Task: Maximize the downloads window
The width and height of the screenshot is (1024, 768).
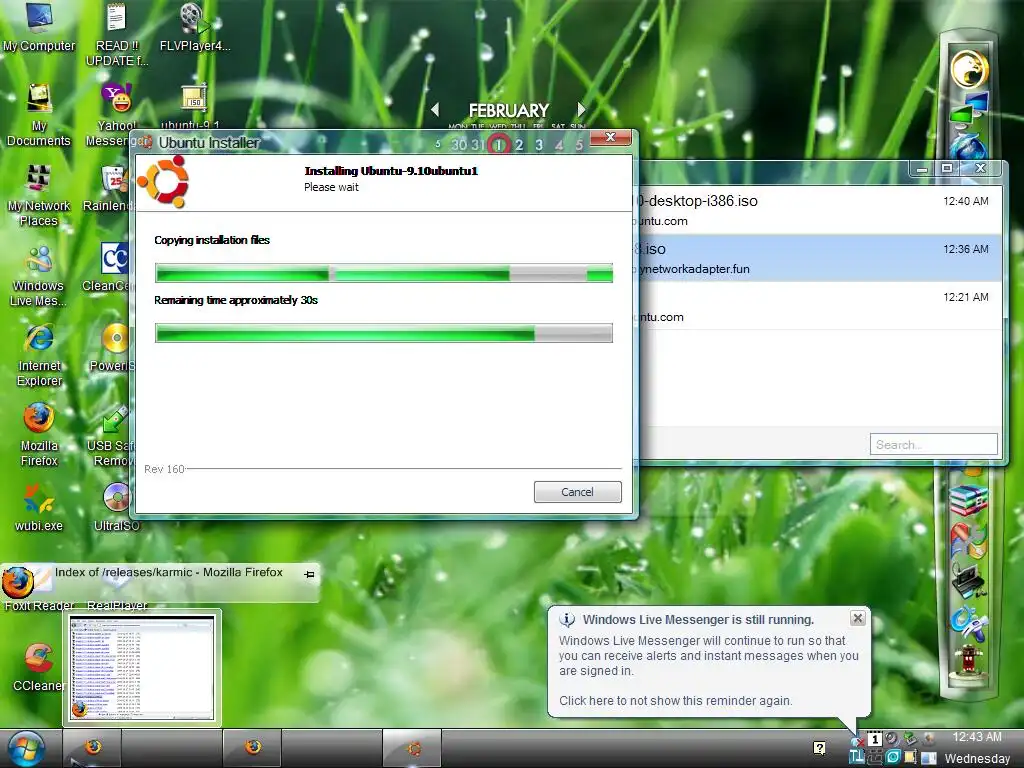Action: (x=946, y=168)
